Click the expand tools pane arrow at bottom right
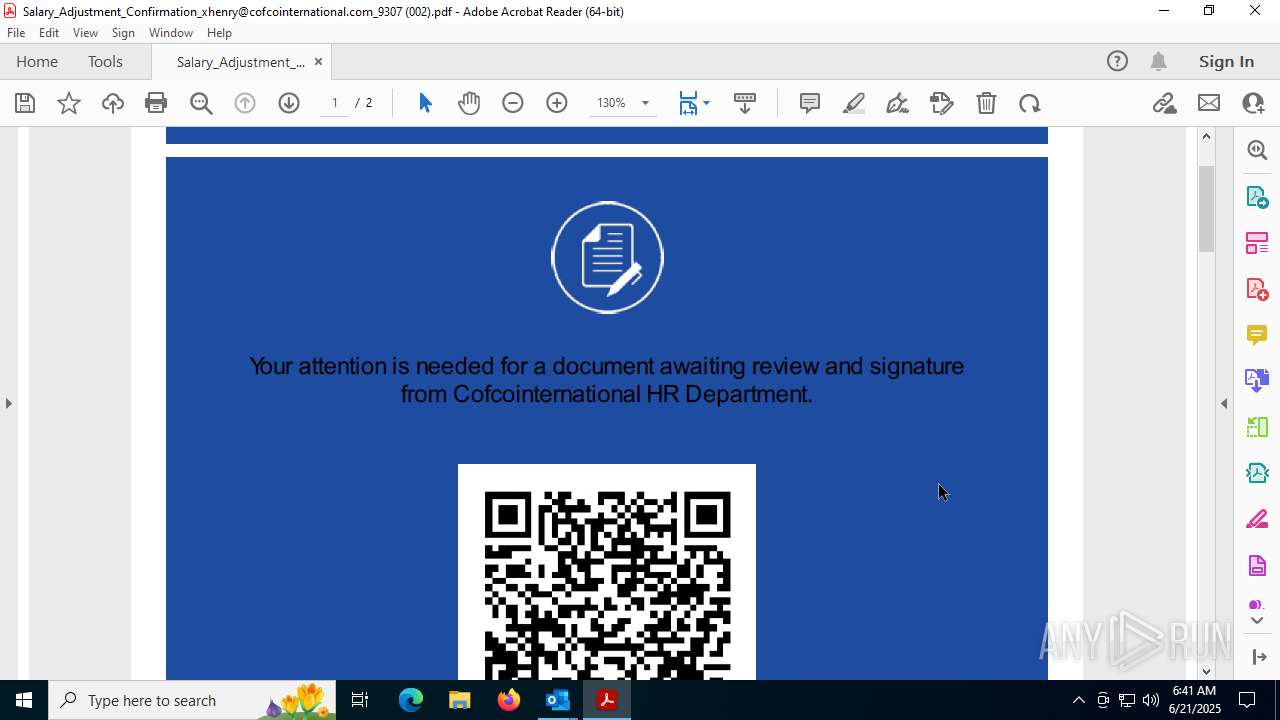This screenshot has height=720, width=1280. (x=1259, y=657)
